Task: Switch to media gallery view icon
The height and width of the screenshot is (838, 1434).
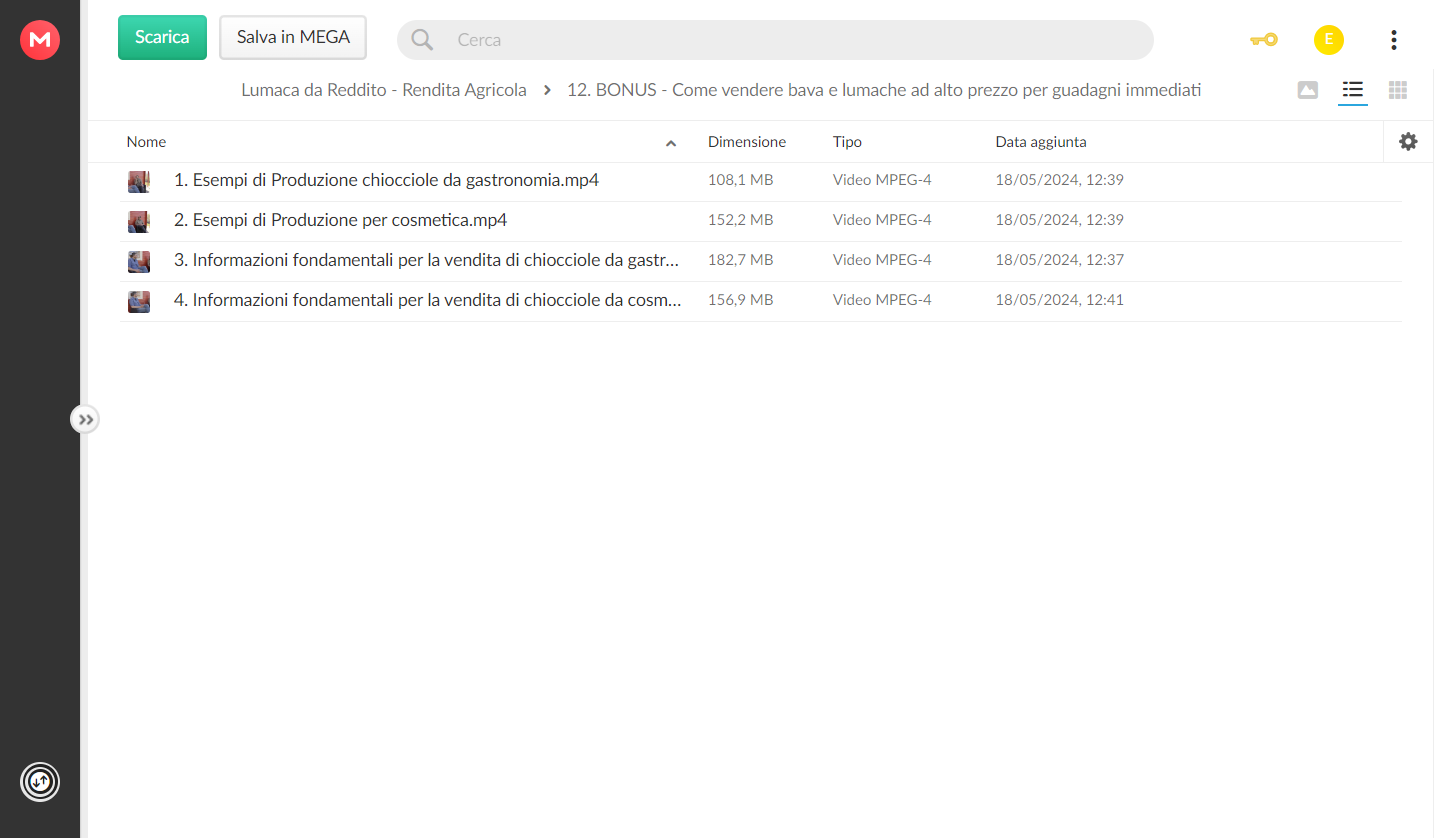Action: [1308, 90]
